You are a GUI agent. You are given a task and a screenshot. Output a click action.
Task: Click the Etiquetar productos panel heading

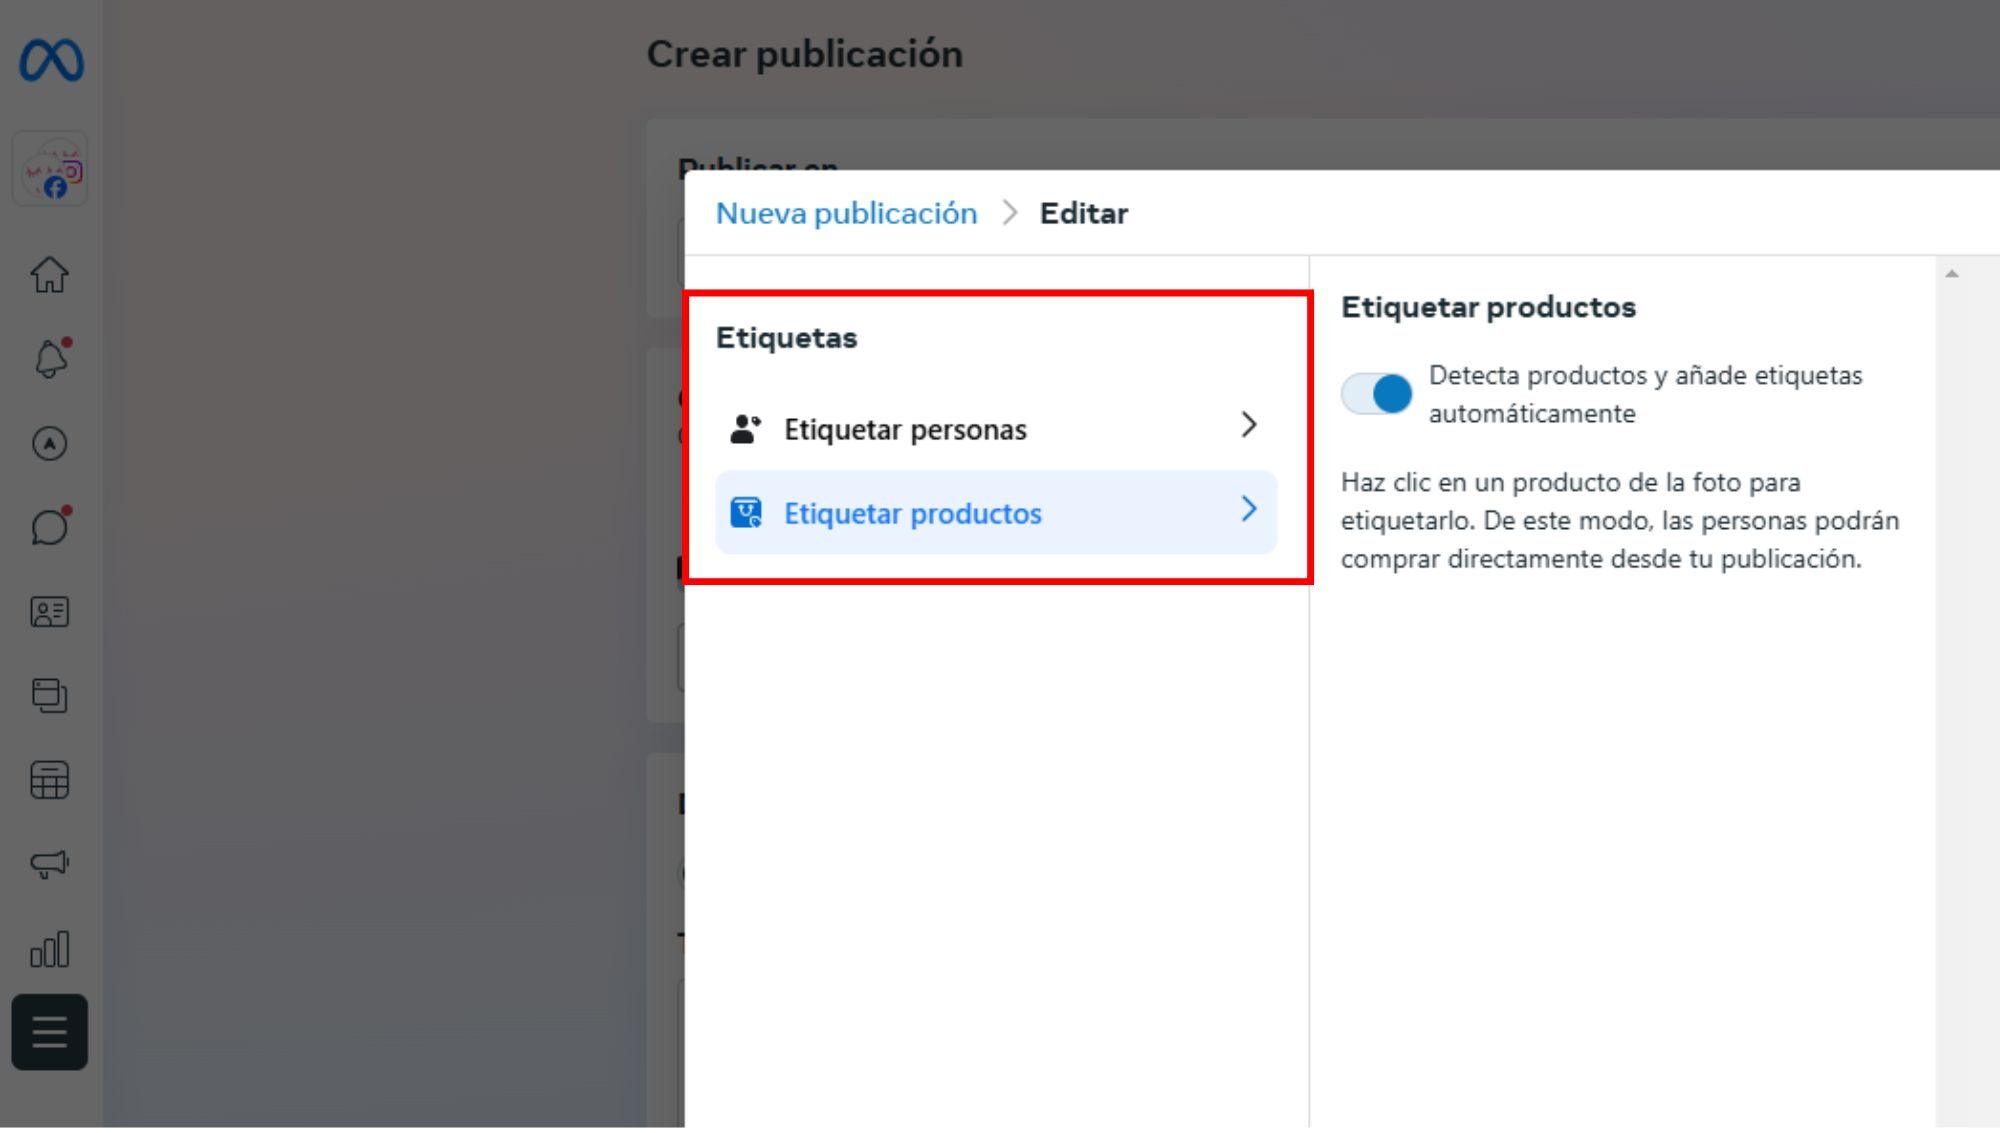(x=1488, y=307)
